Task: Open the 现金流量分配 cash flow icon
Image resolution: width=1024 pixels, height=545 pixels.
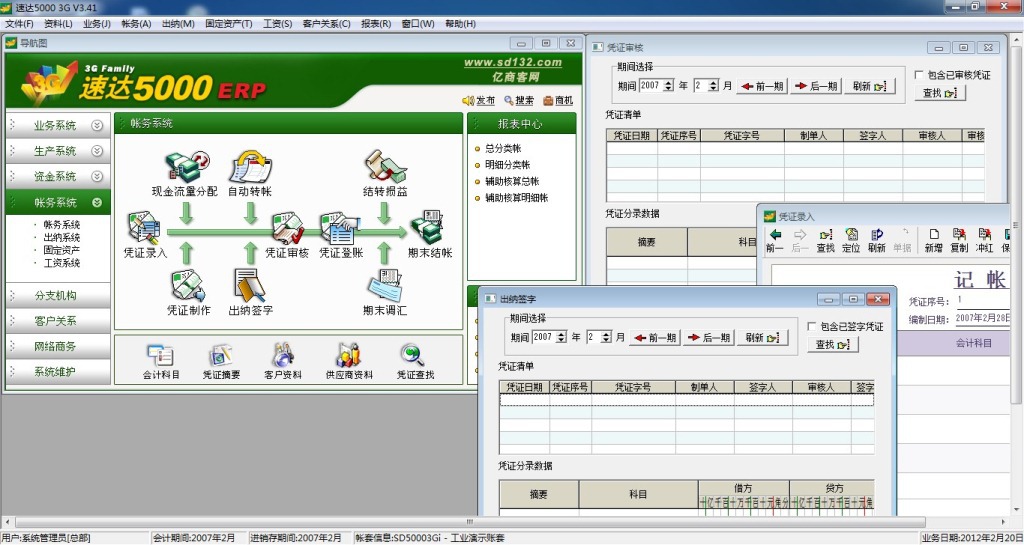Action: [x=187, y=167]
